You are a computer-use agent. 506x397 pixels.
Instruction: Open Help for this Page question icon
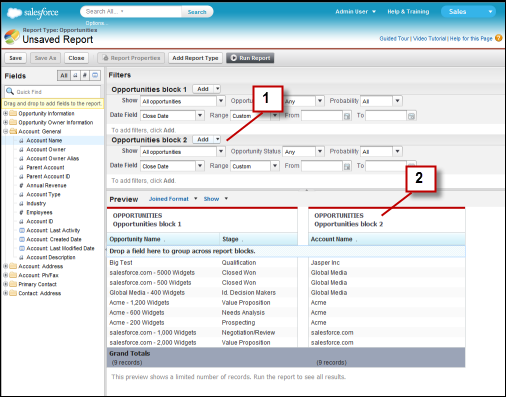[499, 38]
